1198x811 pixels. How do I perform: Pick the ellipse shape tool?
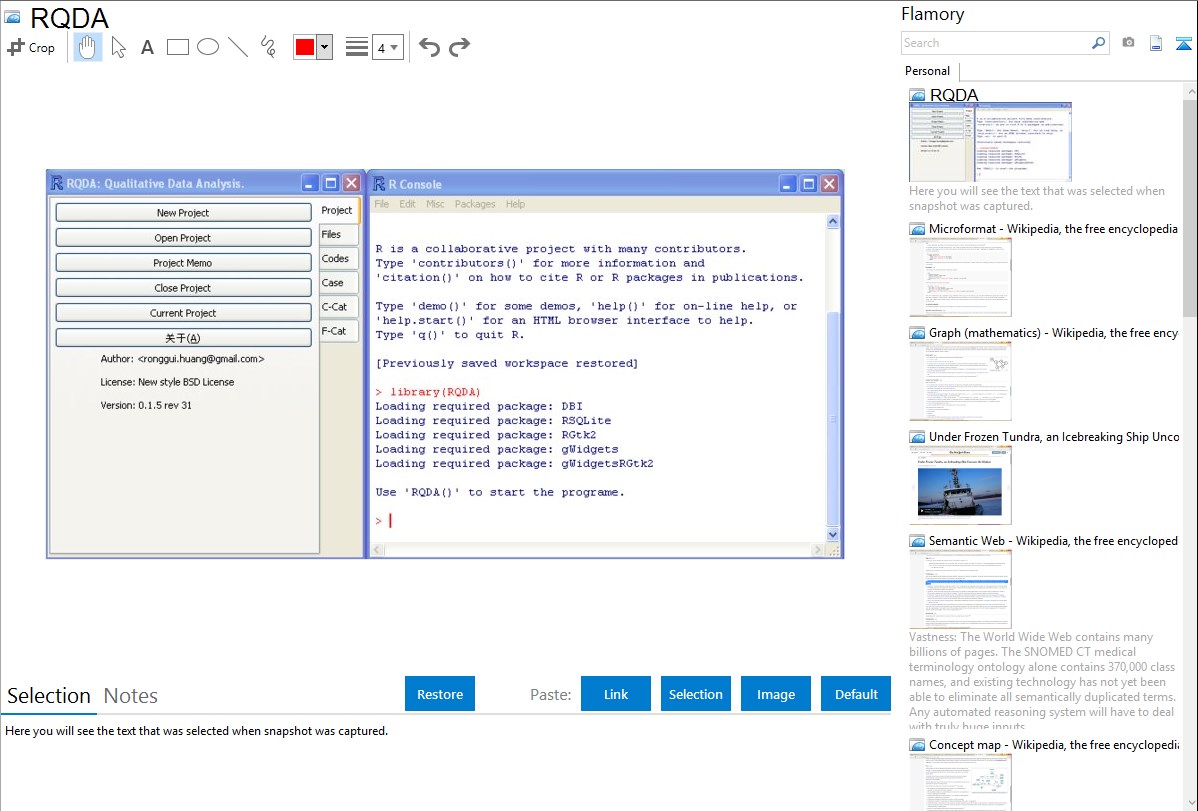[x=207, y=47]
